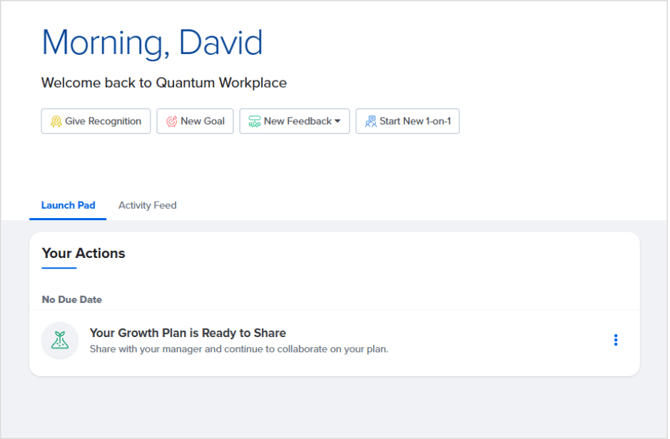The width and height of the screenshot is (670, 439).
Task: Click "Welcome back to Quantum Workplace" text
Action: point(163,83)
